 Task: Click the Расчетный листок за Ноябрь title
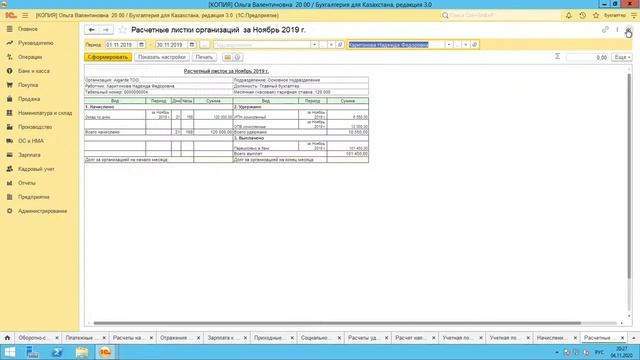226,71
